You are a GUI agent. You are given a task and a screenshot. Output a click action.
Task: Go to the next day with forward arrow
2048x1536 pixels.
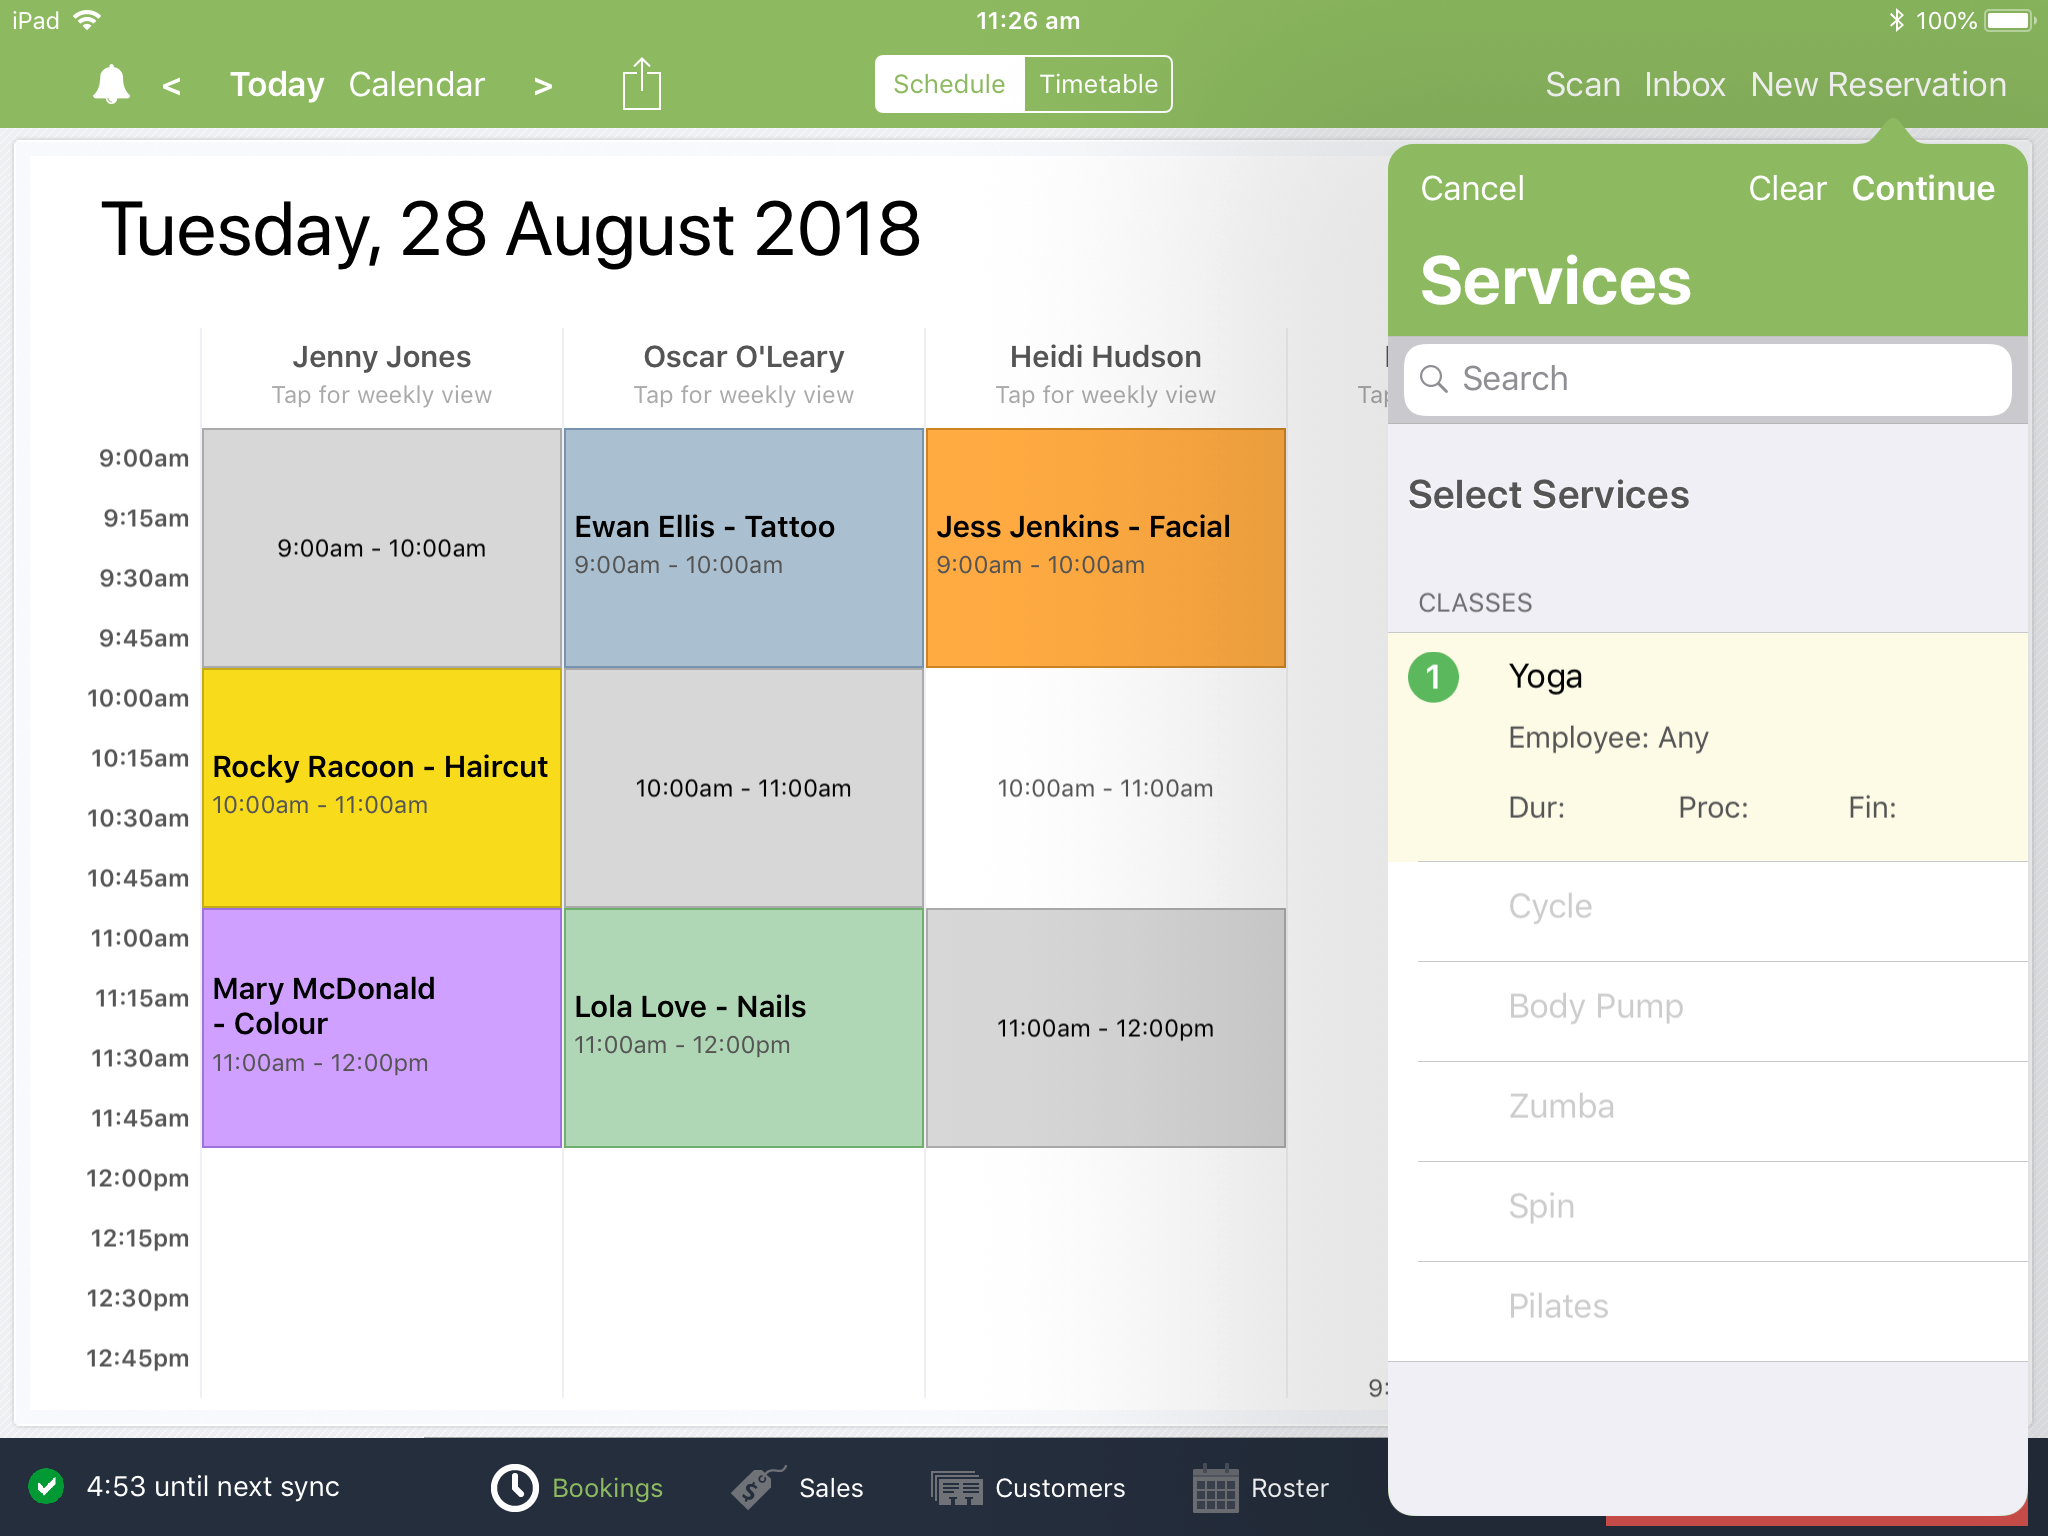[x=542, y=84]
